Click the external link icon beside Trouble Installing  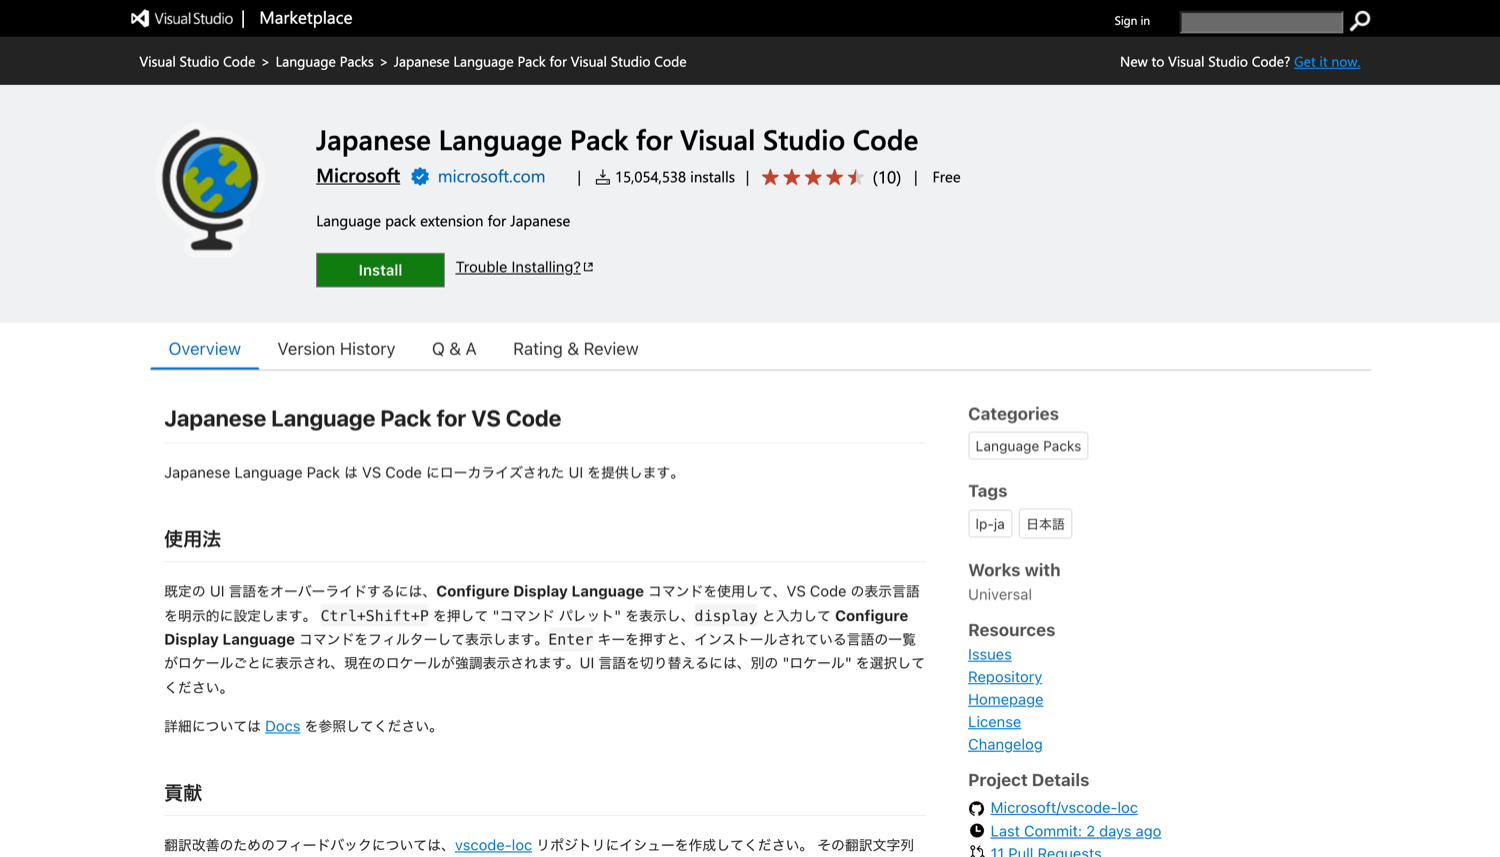[589, 267]
